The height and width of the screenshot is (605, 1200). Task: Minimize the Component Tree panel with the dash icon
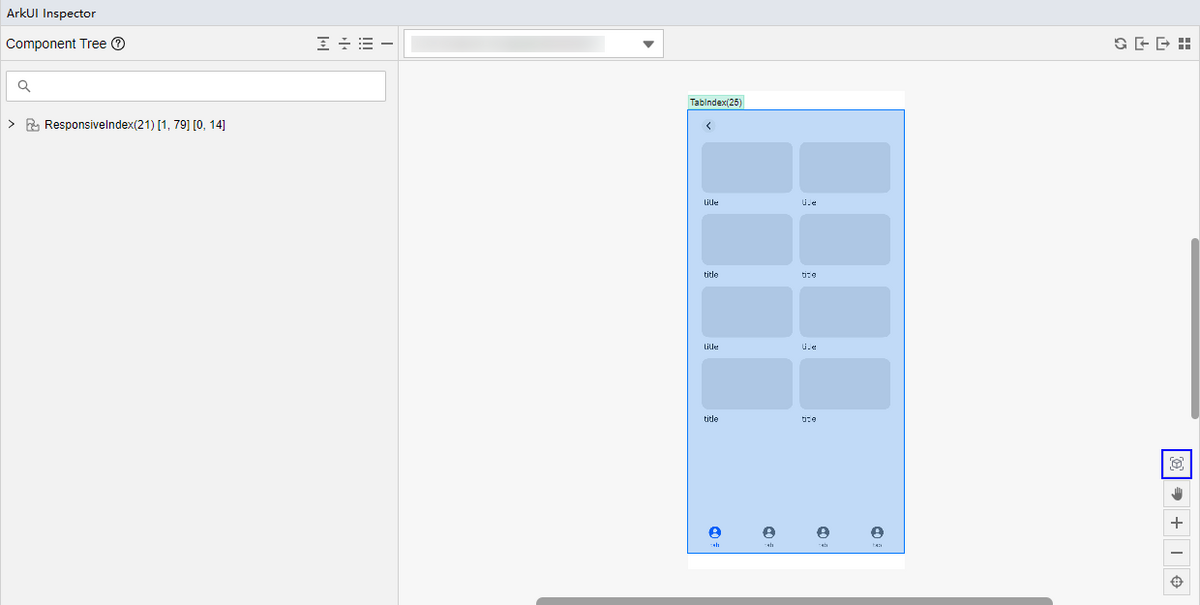point(387,44)
